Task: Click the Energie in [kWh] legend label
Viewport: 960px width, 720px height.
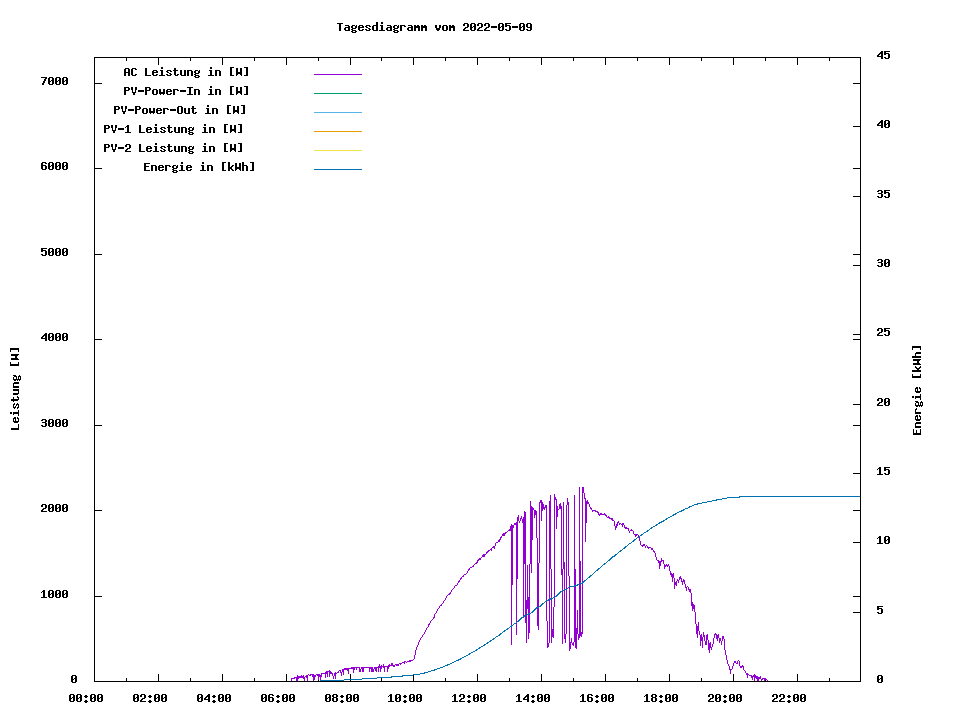Action: pyautogui.click(x=199, y=167)
